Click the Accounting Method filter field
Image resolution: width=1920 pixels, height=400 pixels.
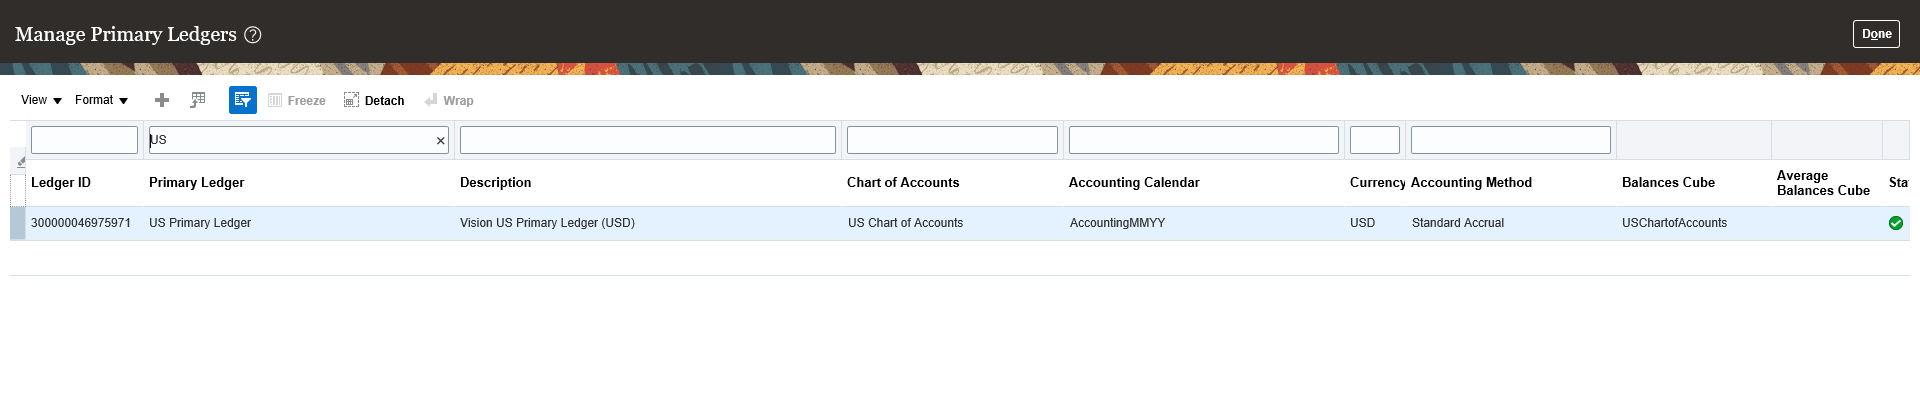point(1510,140)
